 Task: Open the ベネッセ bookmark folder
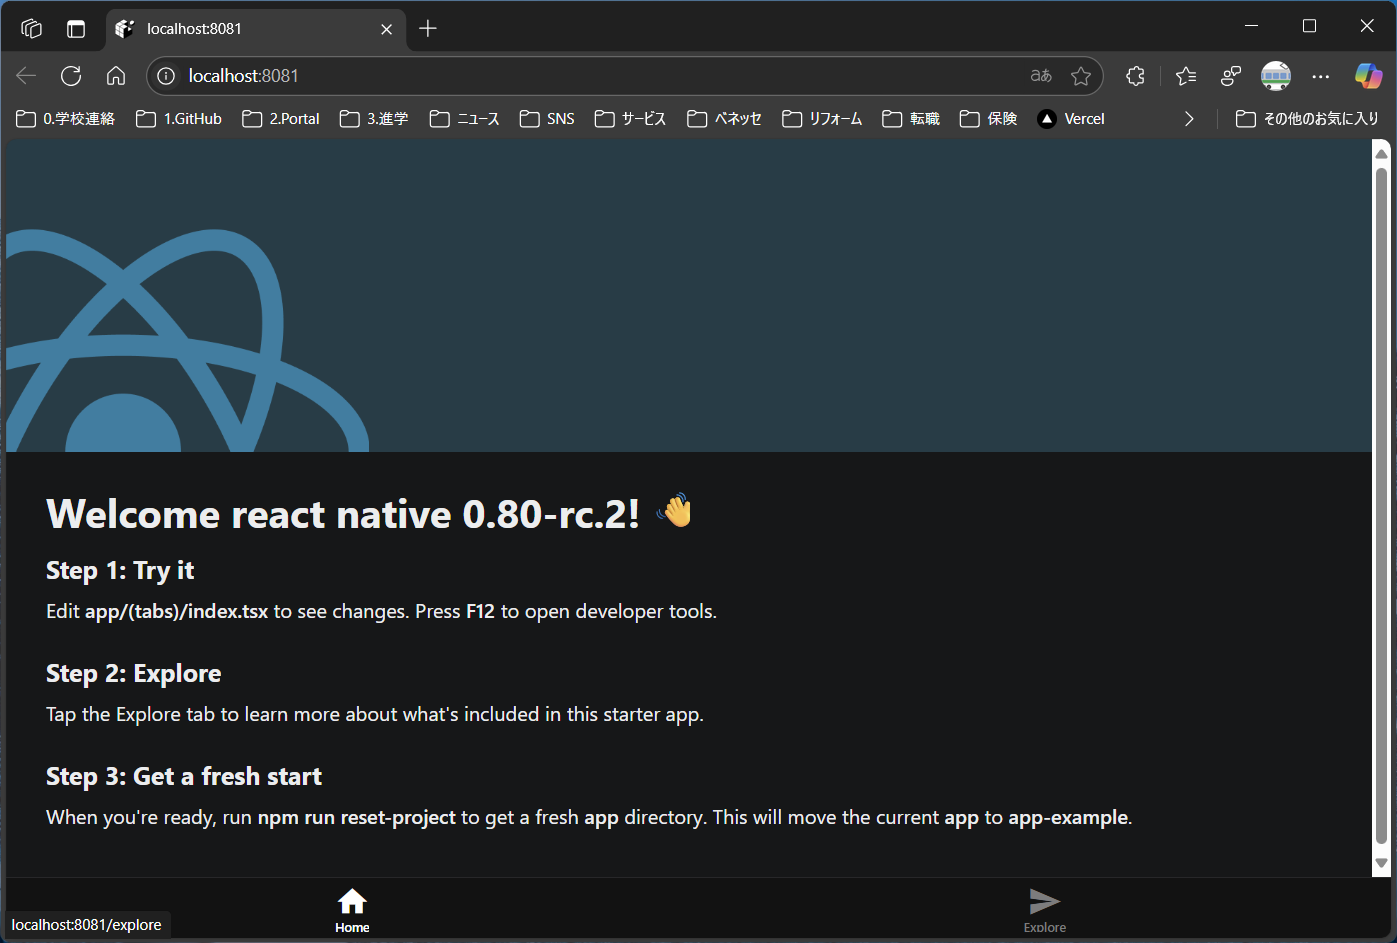(724, 119)
